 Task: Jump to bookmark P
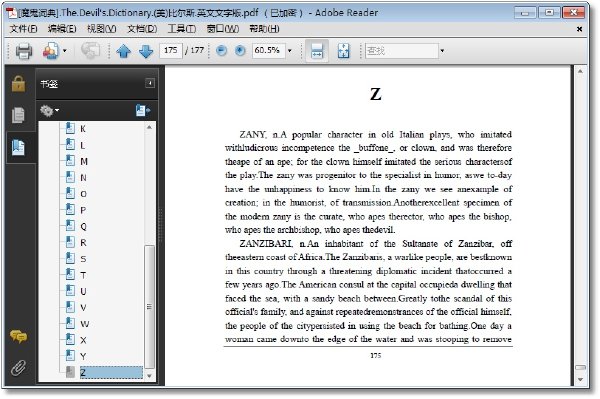tap(83, 210)
